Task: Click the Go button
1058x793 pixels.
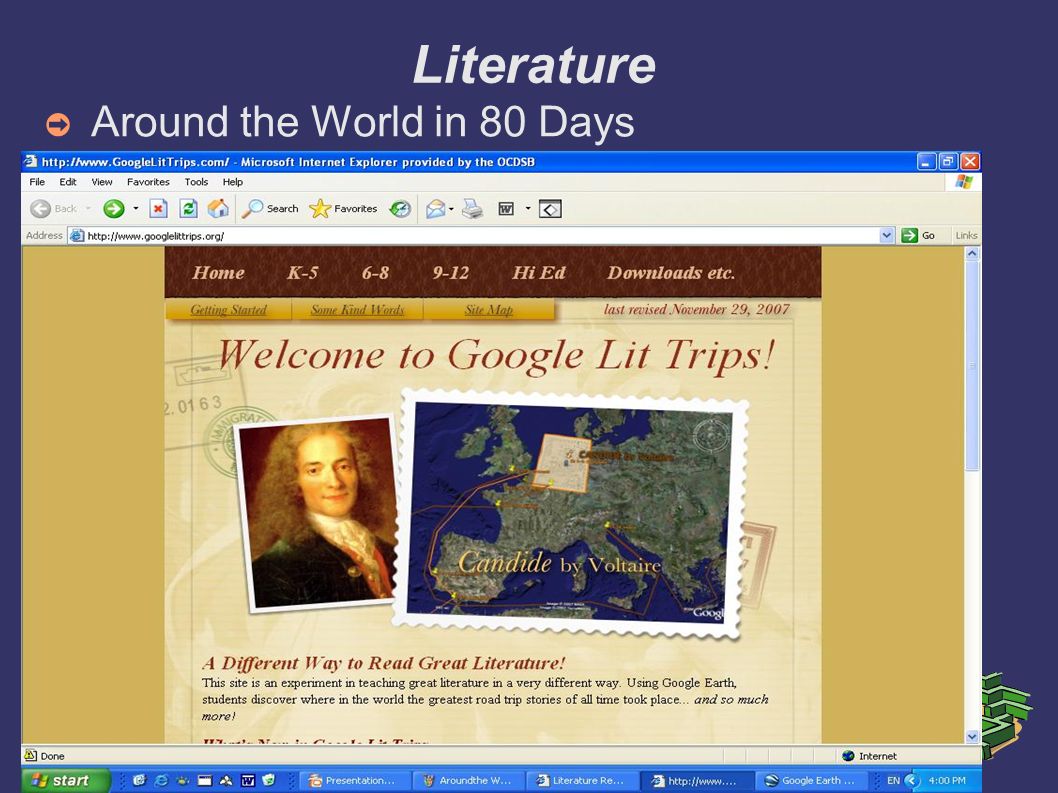Action: [x=919, y=236]
